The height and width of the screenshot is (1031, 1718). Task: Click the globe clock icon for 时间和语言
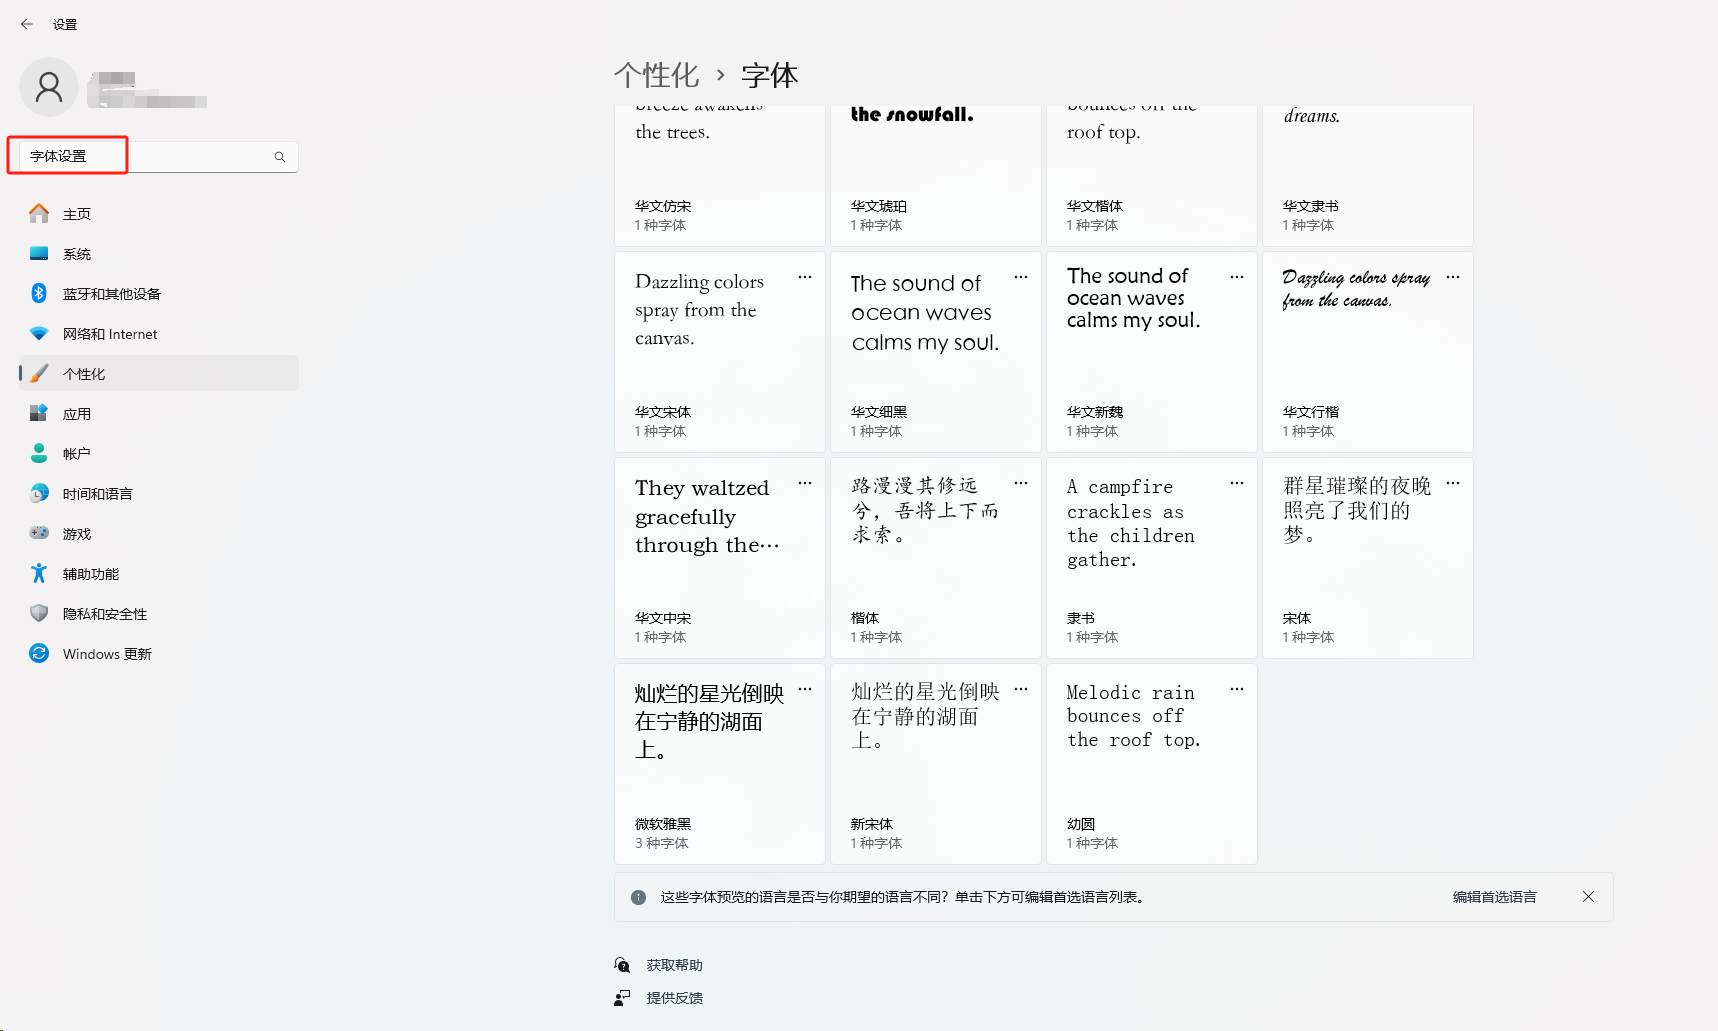pos(39,493)
